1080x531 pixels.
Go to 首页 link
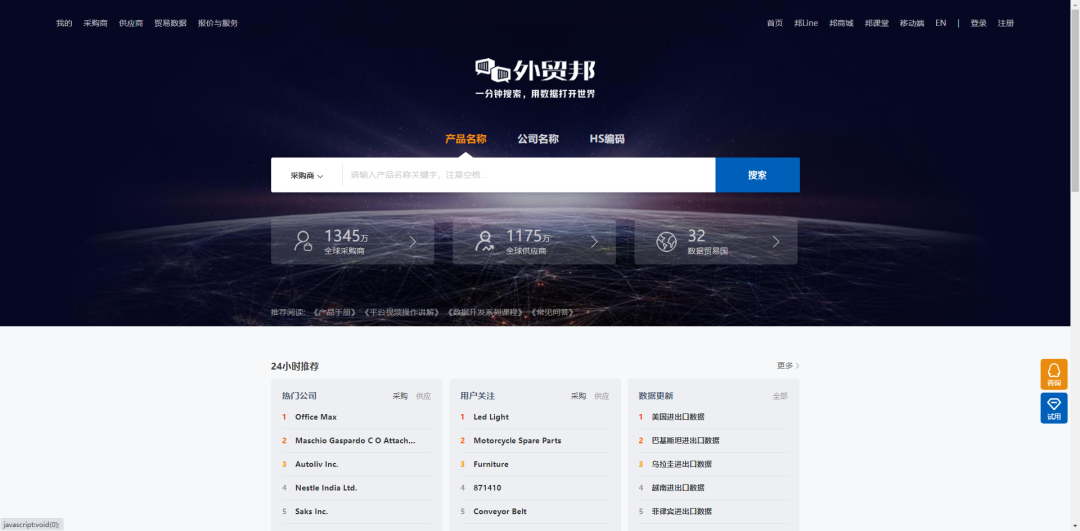point(775,23)
